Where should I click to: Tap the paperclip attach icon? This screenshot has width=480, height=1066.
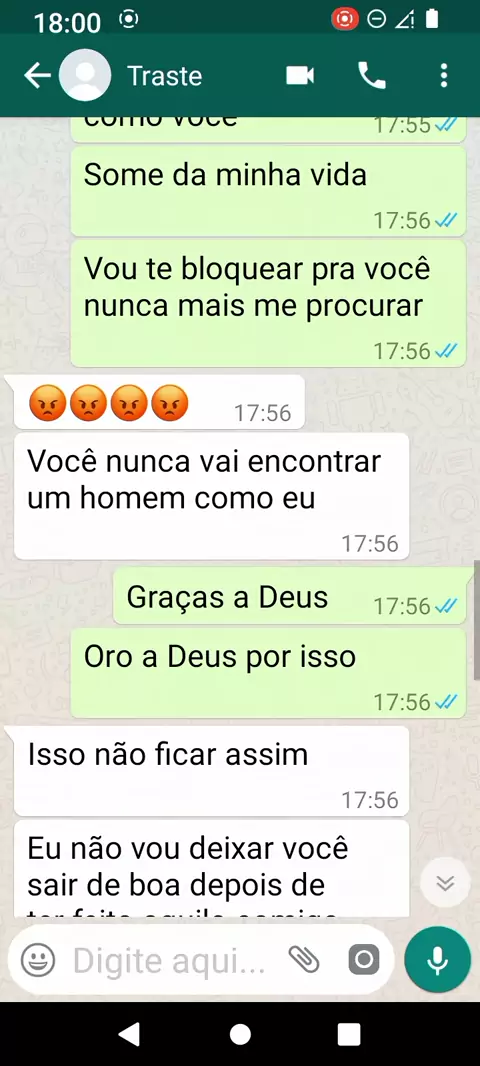304,959
